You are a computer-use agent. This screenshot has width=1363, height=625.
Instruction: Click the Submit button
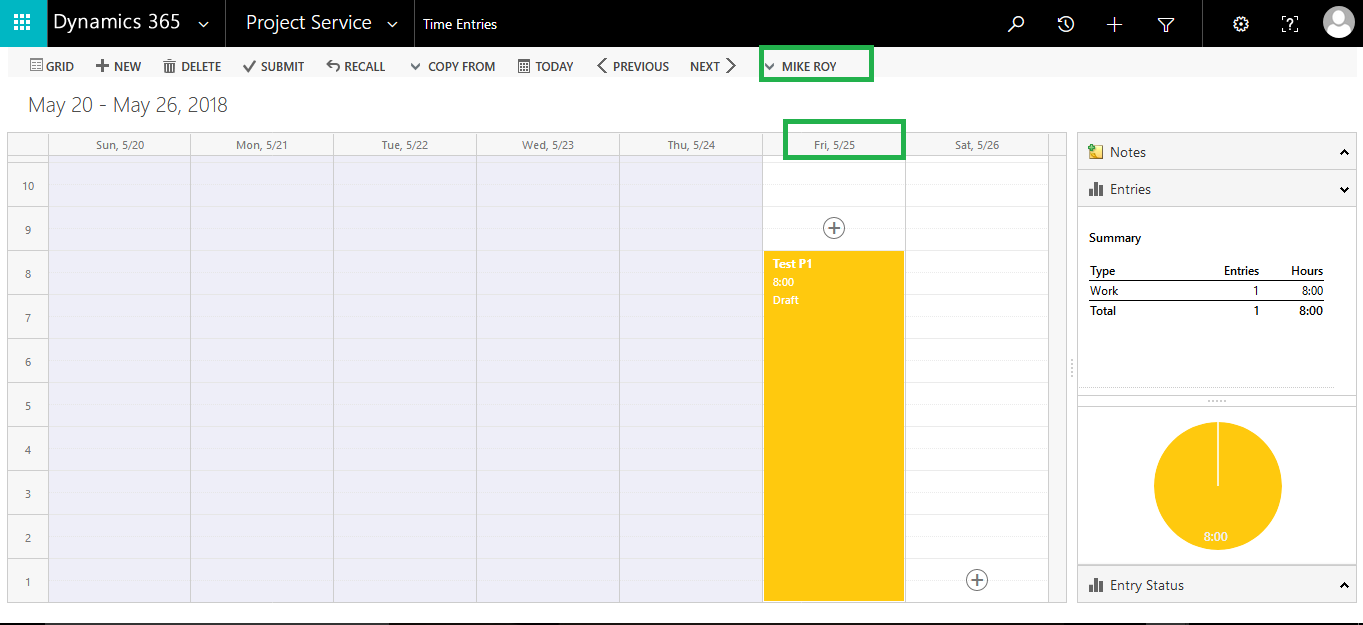(273, 66)
